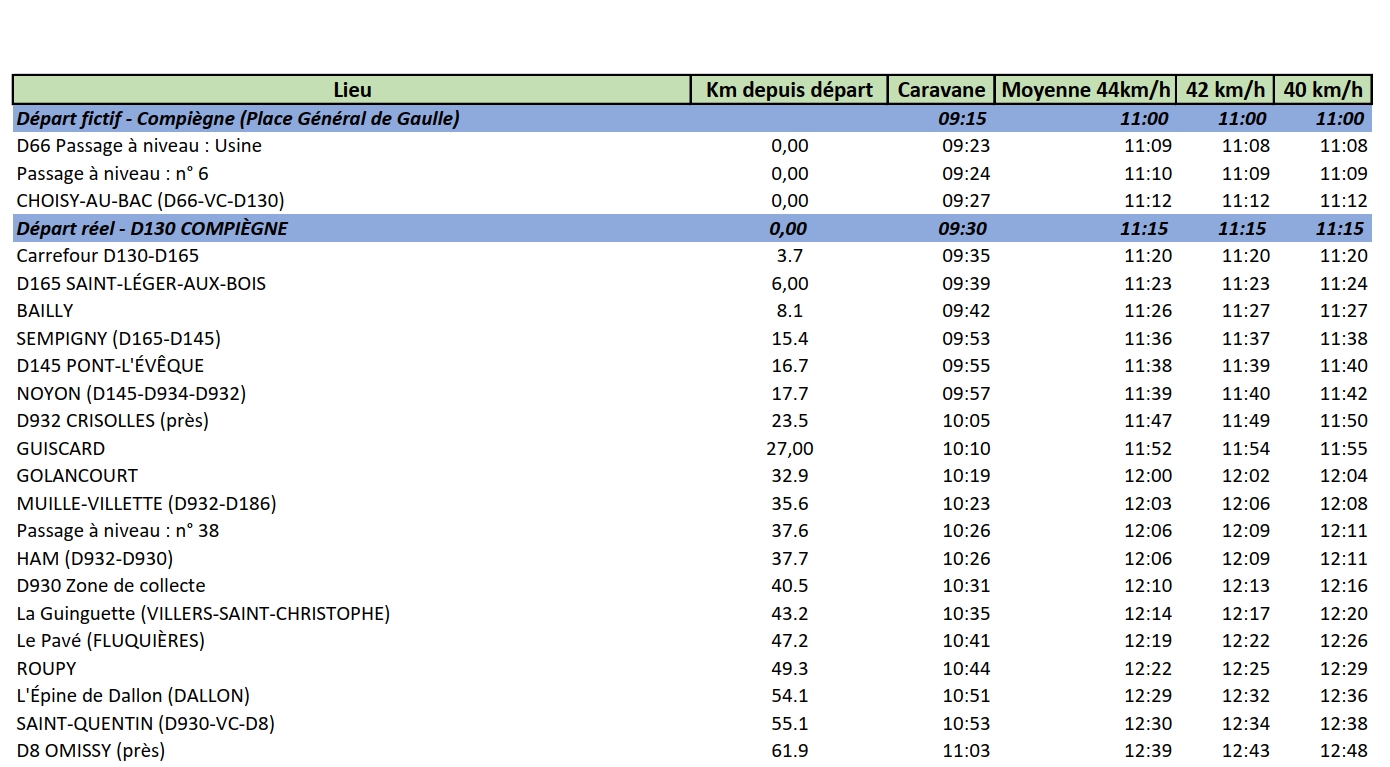
Task: Click the GUISCARD place name
Action: 61,448
